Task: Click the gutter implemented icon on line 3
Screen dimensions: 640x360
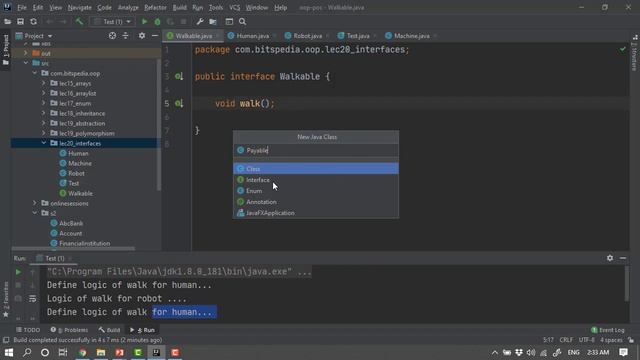Action: point(179,76)
